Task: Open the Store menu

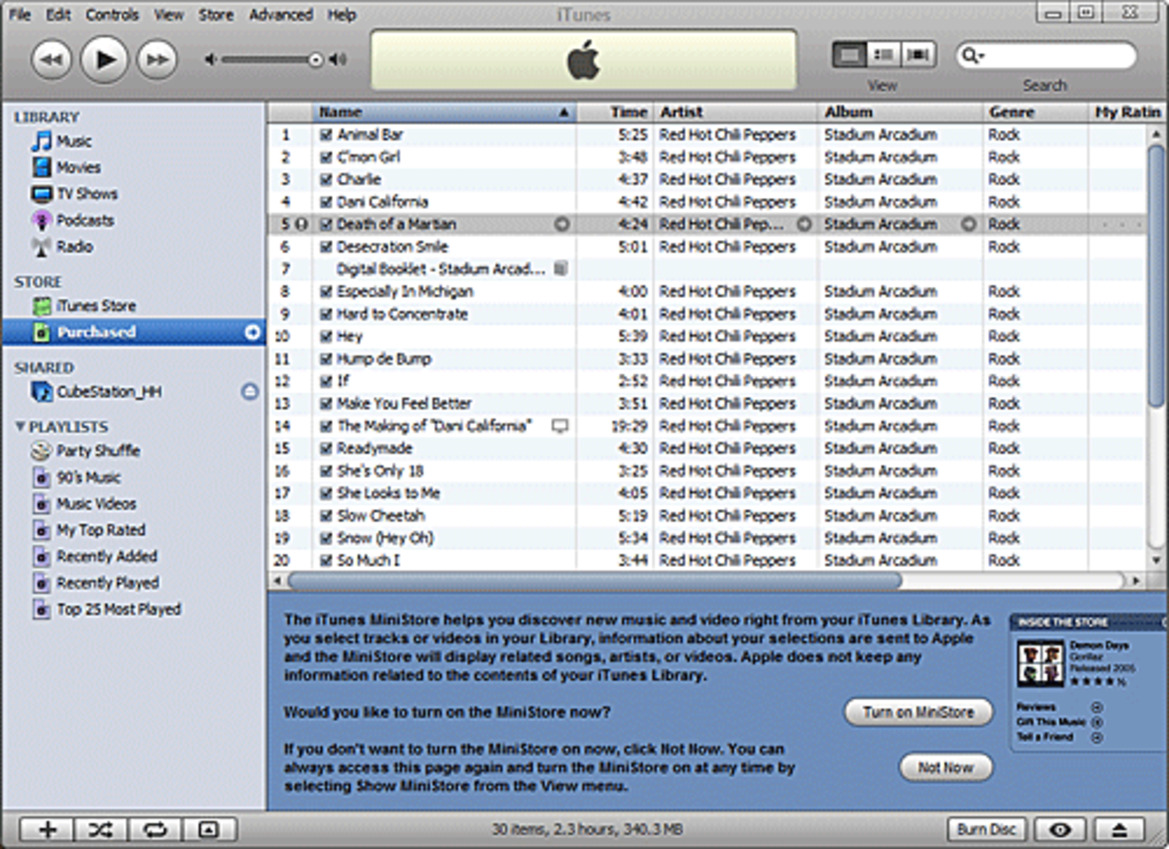Action: pos(215,15)
